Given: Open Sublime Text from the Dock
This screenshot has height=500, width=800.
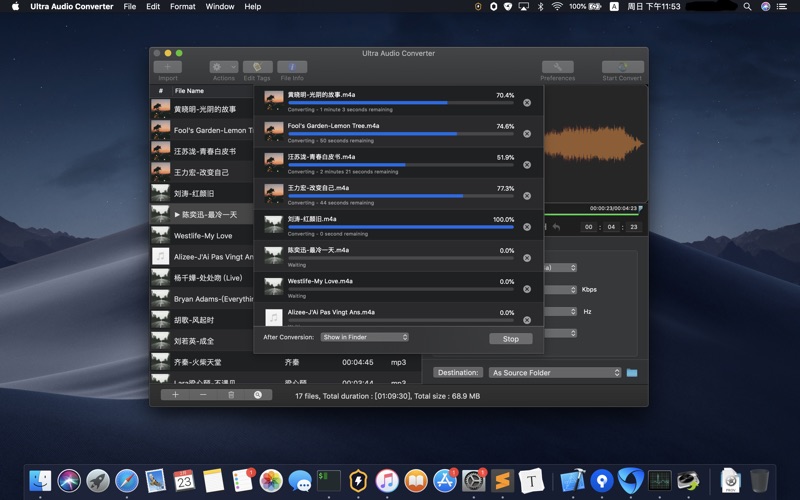Looking at the screenshot, I should [503, 481].
